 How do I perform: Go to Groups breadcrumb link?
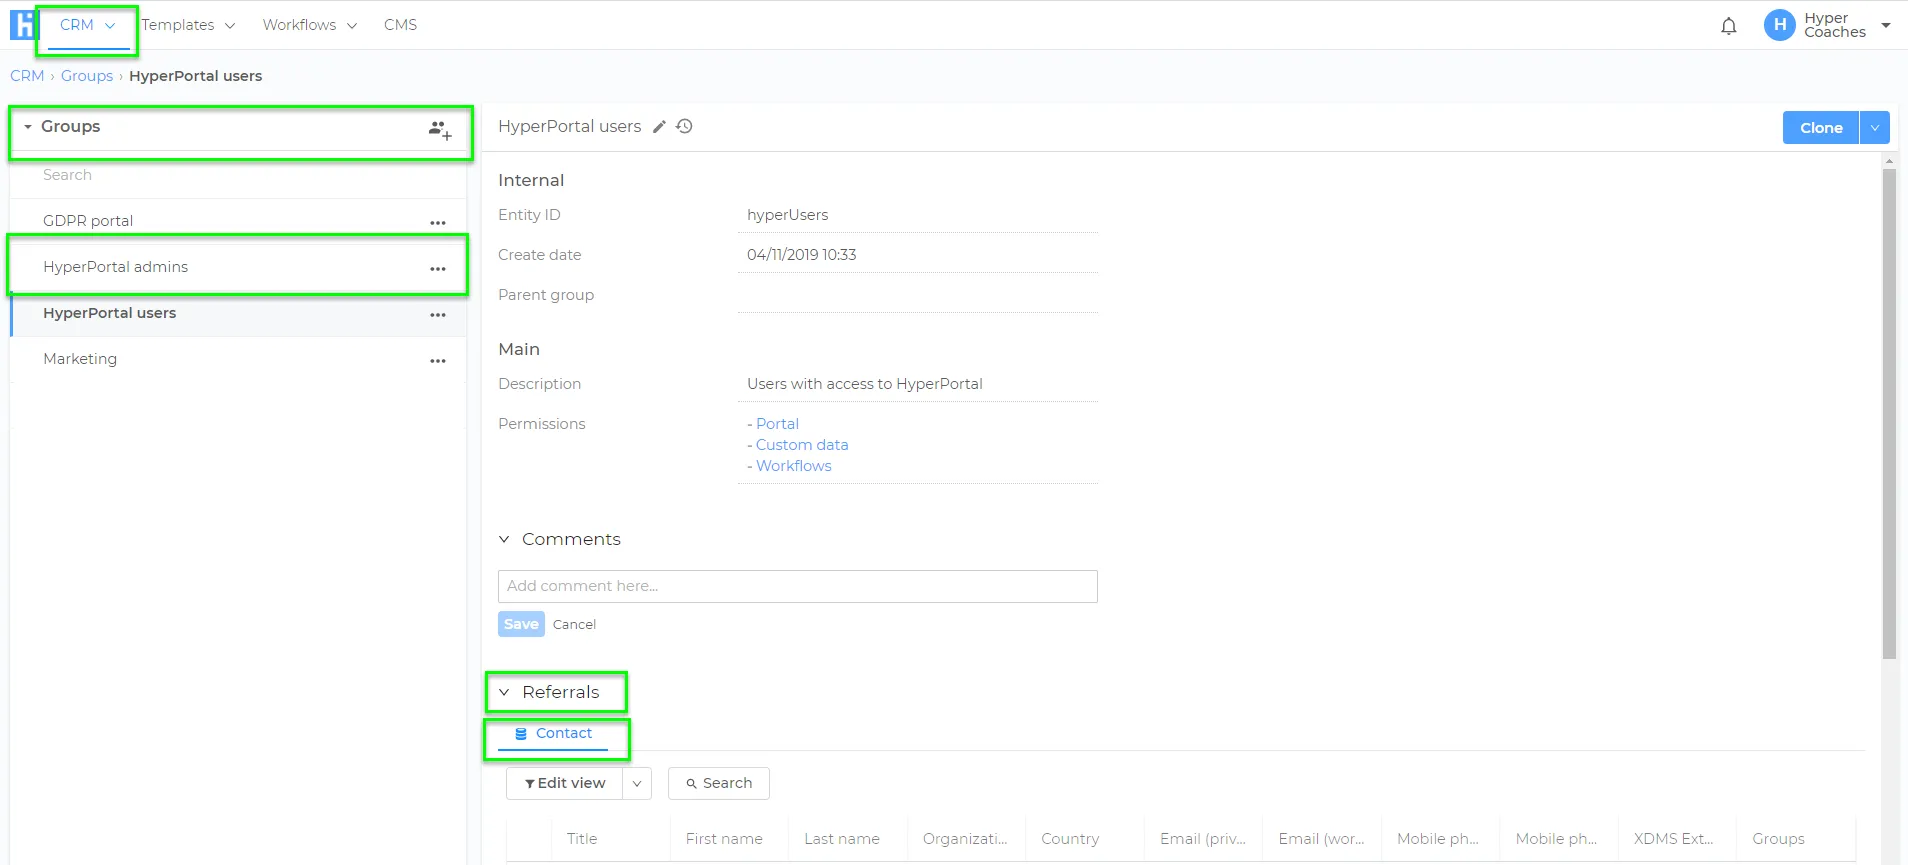87,76
